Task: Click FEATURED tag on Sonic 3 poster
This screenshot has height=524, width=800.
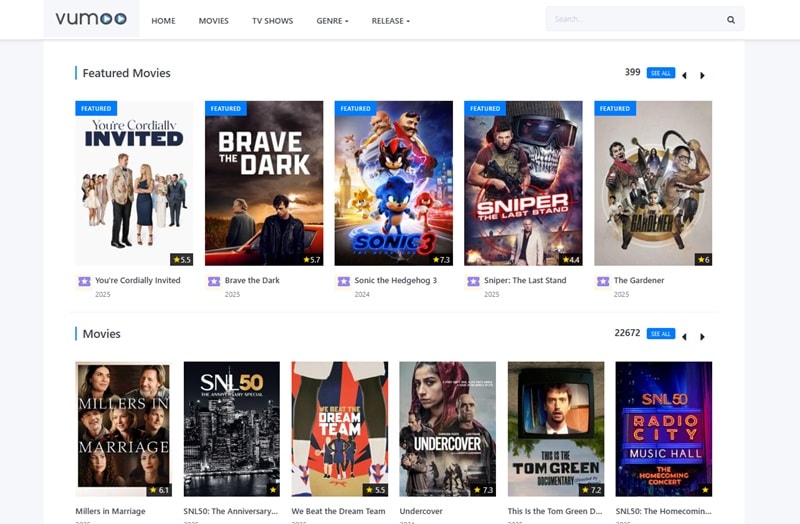Action: click(x=355, y=108)
